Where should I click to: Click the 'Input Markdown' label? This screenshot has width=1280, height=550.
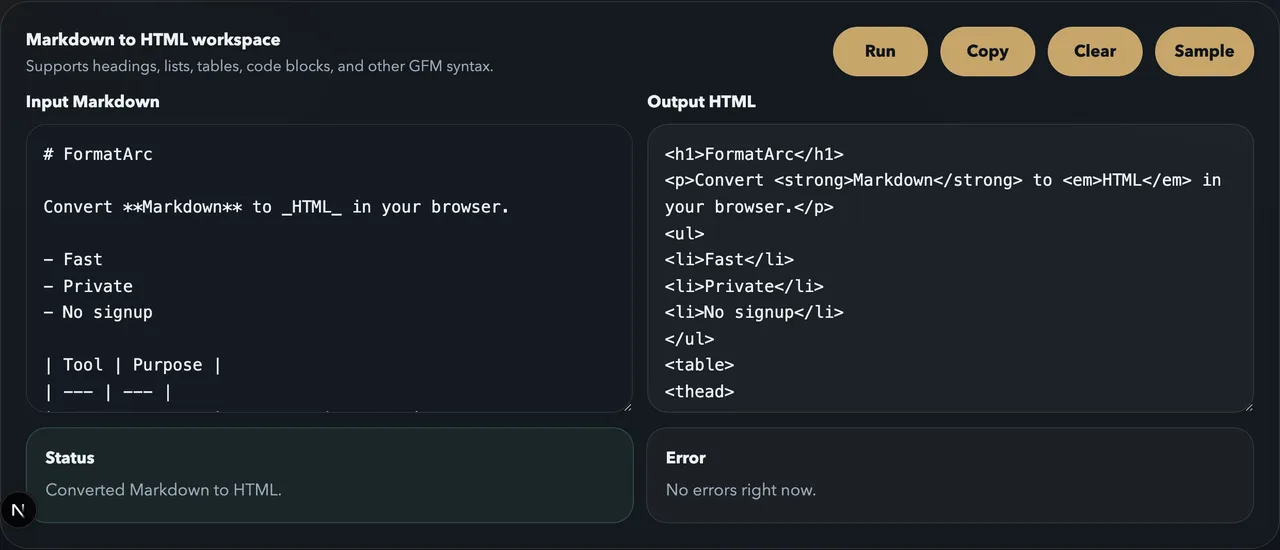point(92,101)
